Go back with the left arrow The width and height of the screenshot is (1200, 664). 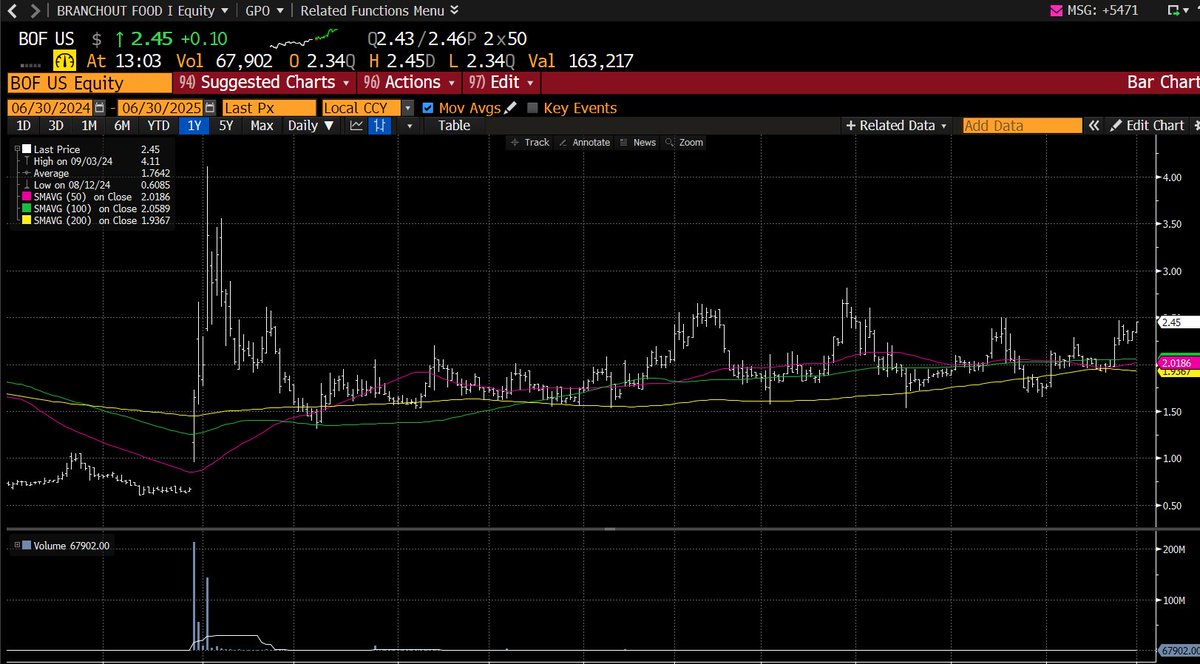point(11,10)
